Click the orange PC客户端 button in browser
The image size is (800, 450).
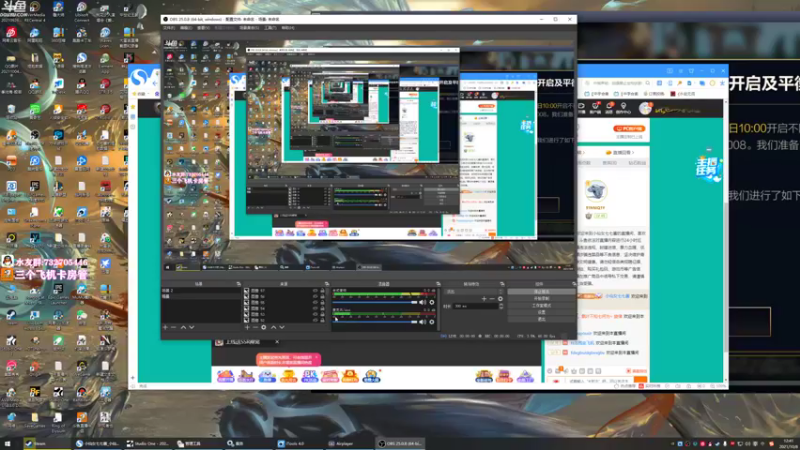pyautogui.click(x=629, y=129)
